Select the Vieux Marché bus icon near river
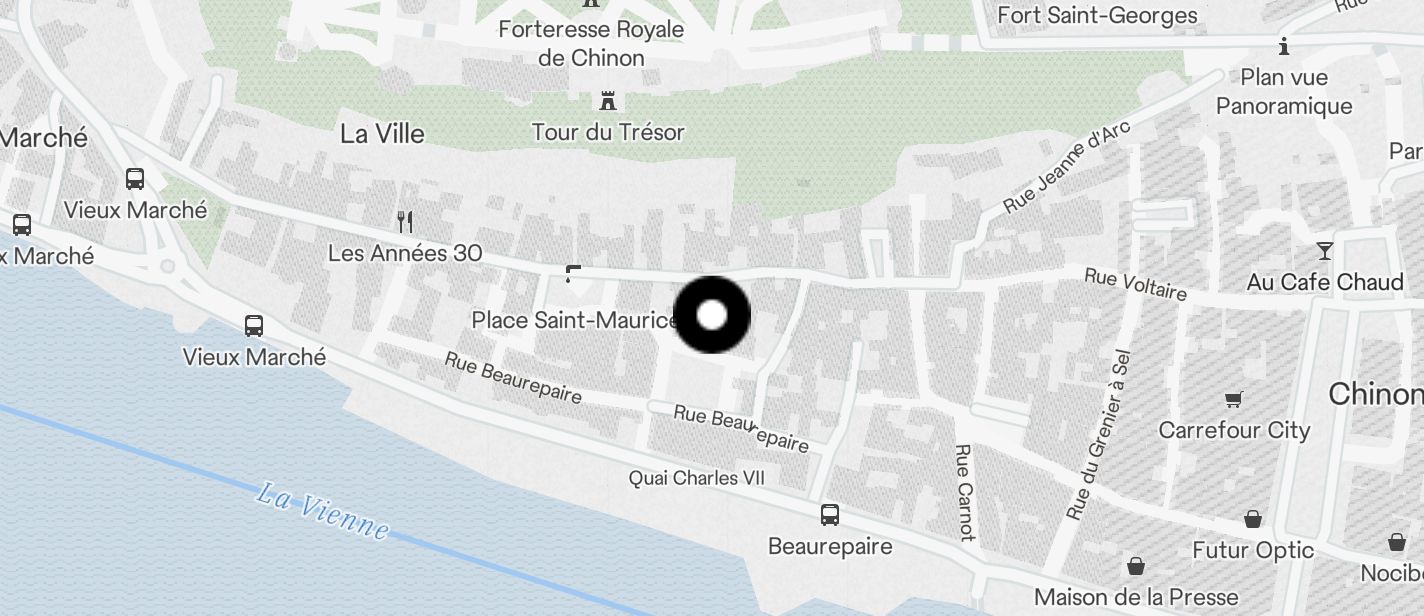This screenshot has height=616, width=1424. click(x=254, y=325)
